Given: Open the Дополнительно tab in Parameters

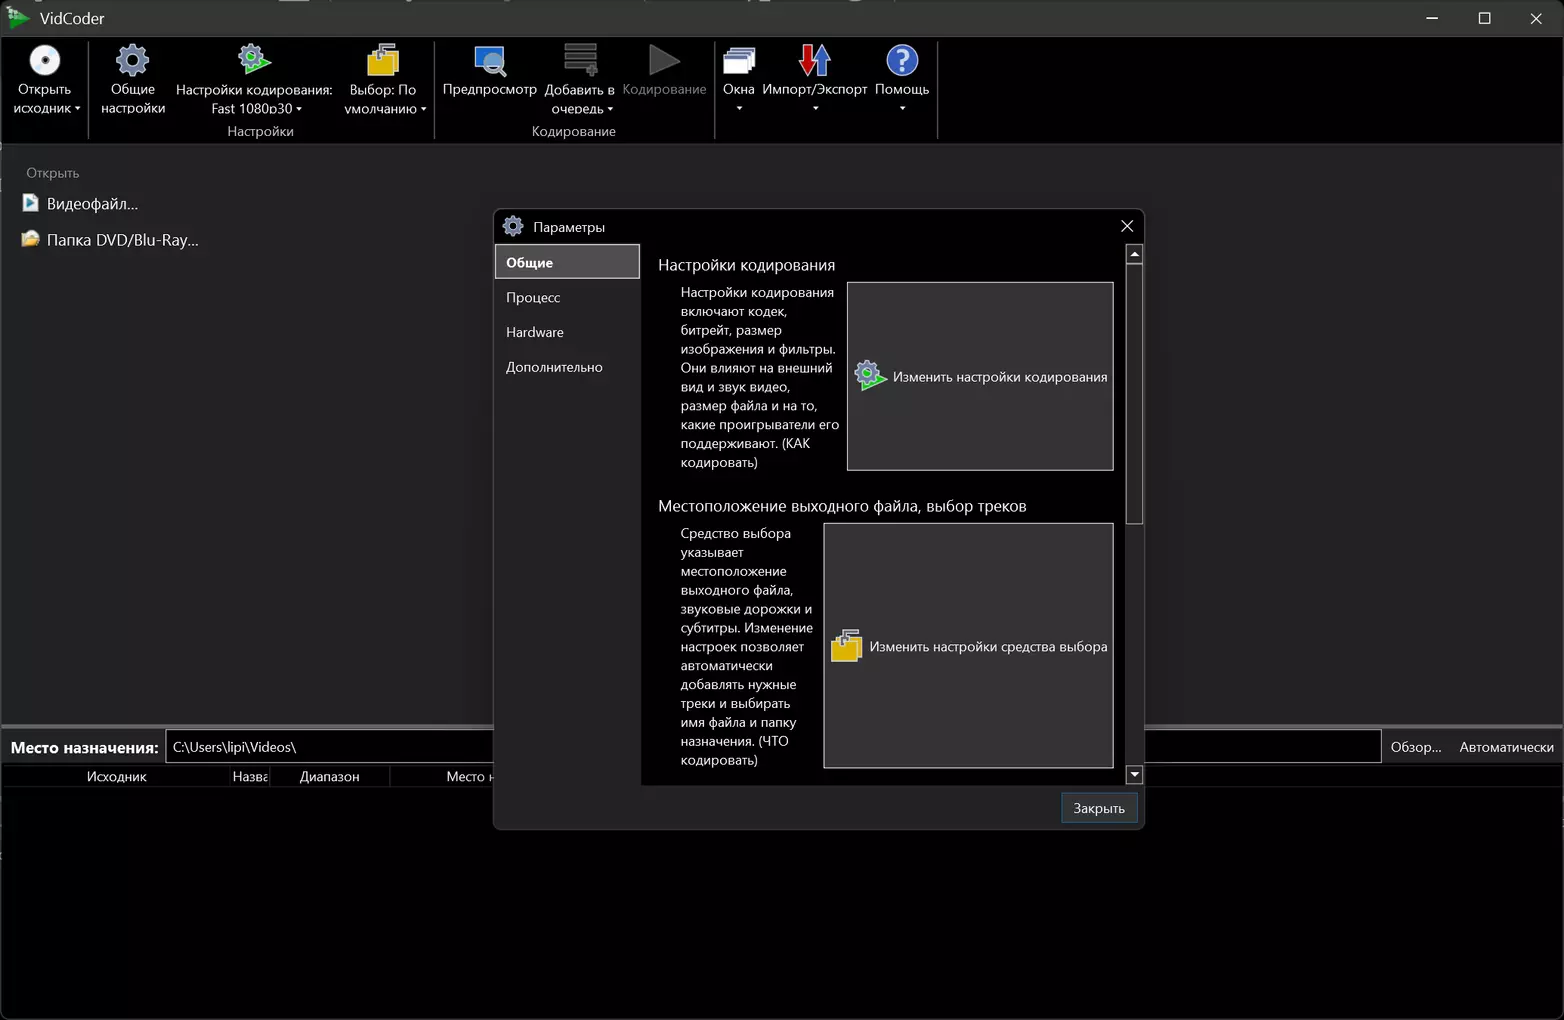Looking at the screenshot, I should (x=554, y=367).
